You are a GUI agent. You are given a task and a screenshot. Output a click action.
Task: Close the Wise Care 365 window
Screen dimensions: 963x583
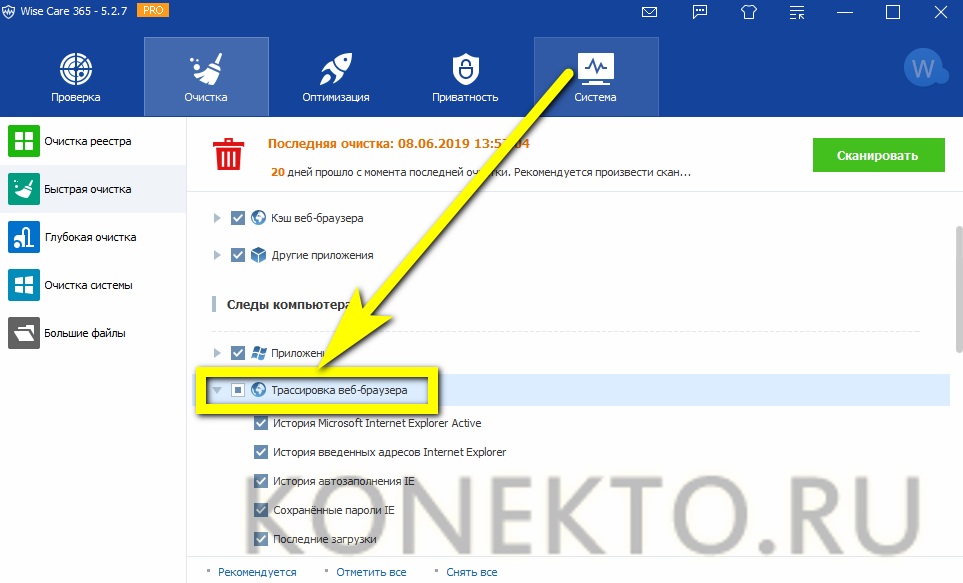(941, 12)
